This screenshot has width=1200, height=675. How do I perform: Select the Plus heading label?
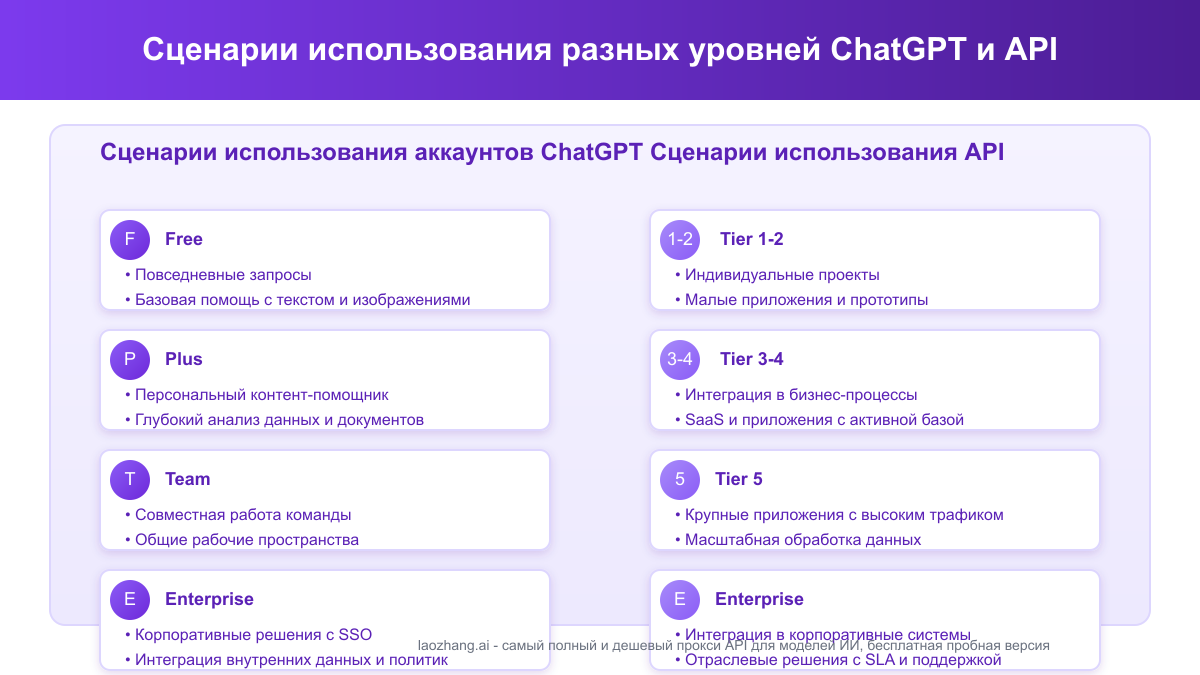(183, 359)
